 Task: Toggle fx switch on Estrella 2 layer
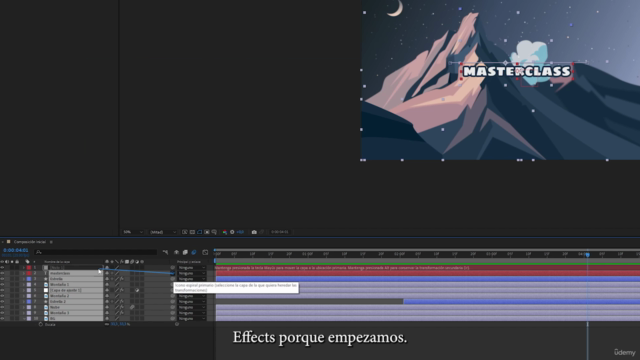click(x=122, y=301)
